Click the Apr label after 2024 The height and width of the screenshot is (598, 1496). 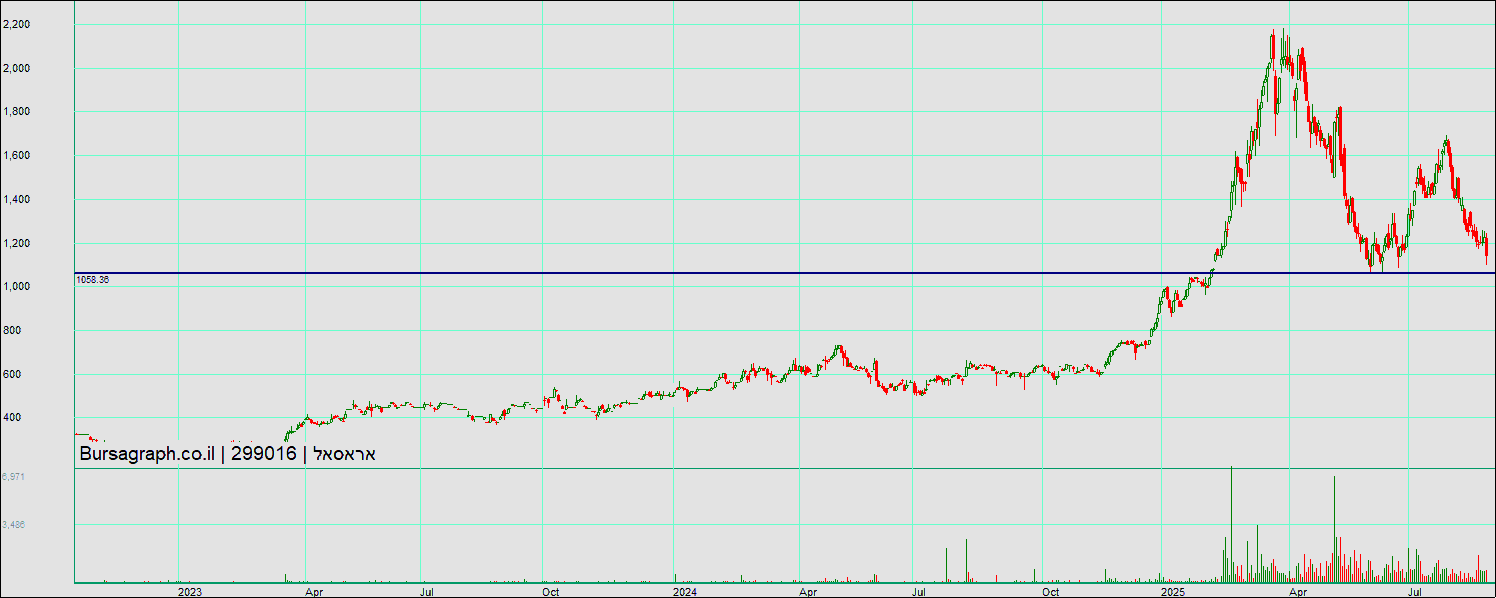tap(806, 592)
